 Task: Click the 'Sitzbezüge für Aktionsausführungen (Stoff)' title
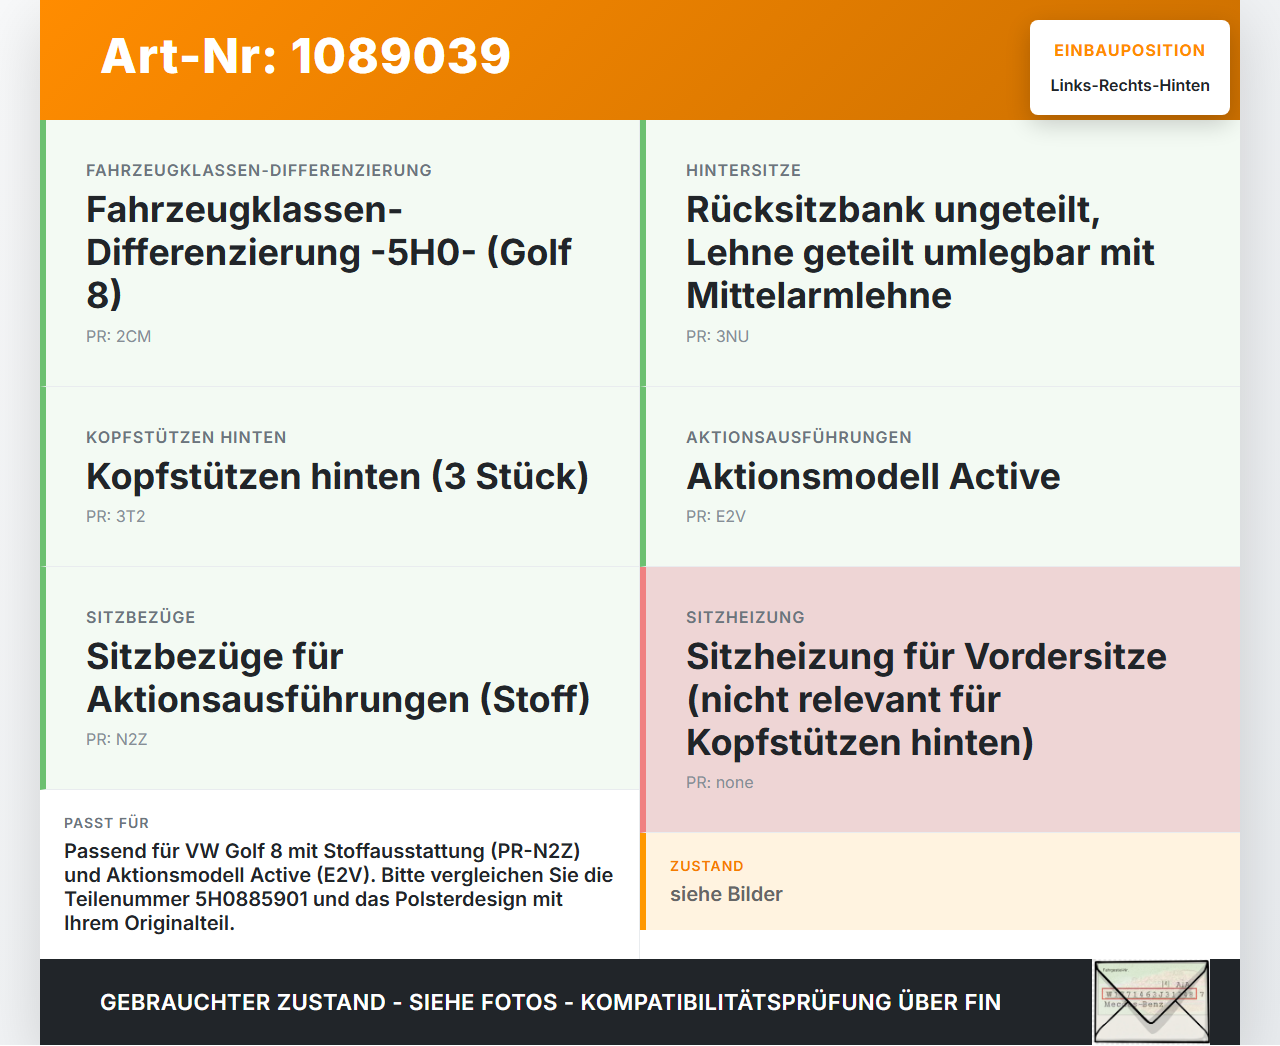tap(338, 678)
